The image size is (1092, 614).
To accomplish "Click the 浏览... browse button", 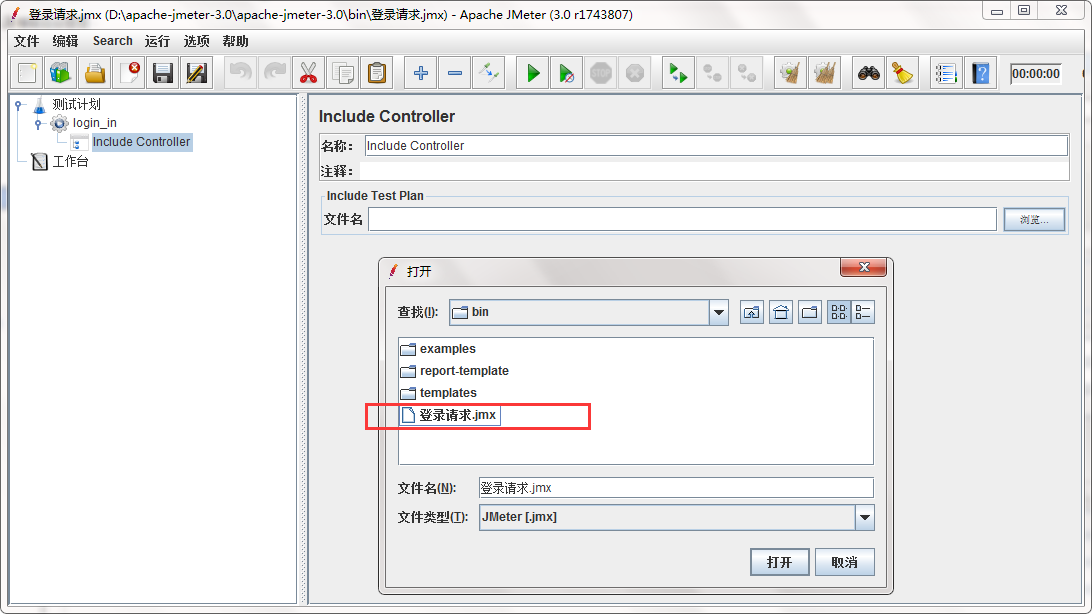I will coord(1034,219).
